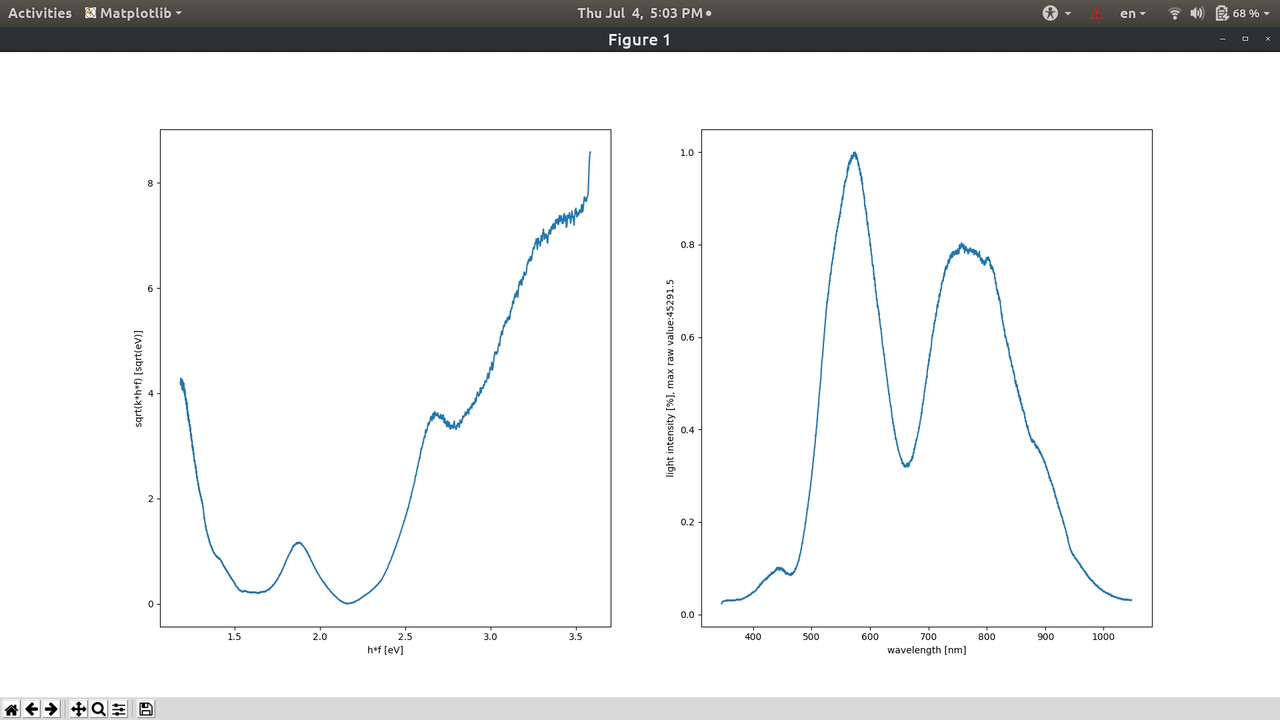Viewport: 1280px width, 720px height.
Task: Click the 'h*f [eV]' axis label
Action: [x=385, y=650]
